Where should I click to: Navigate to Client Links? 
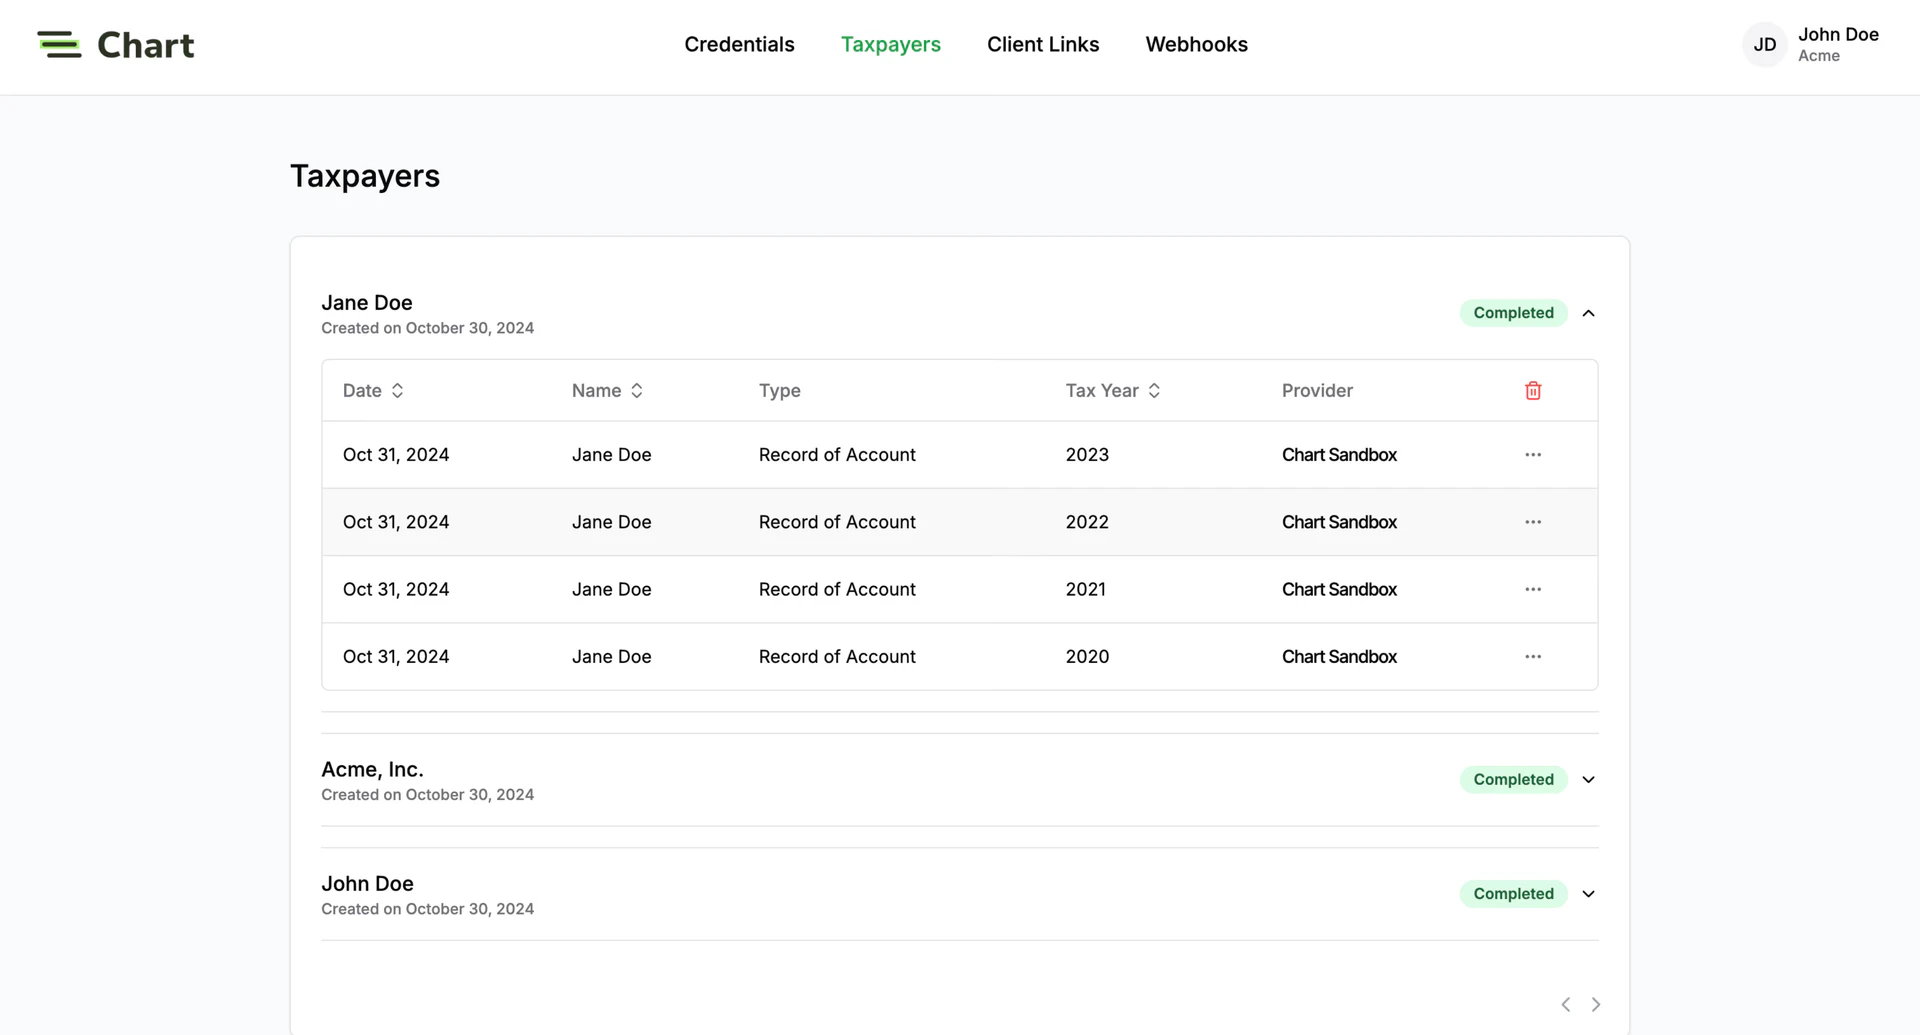point(1043,44)
